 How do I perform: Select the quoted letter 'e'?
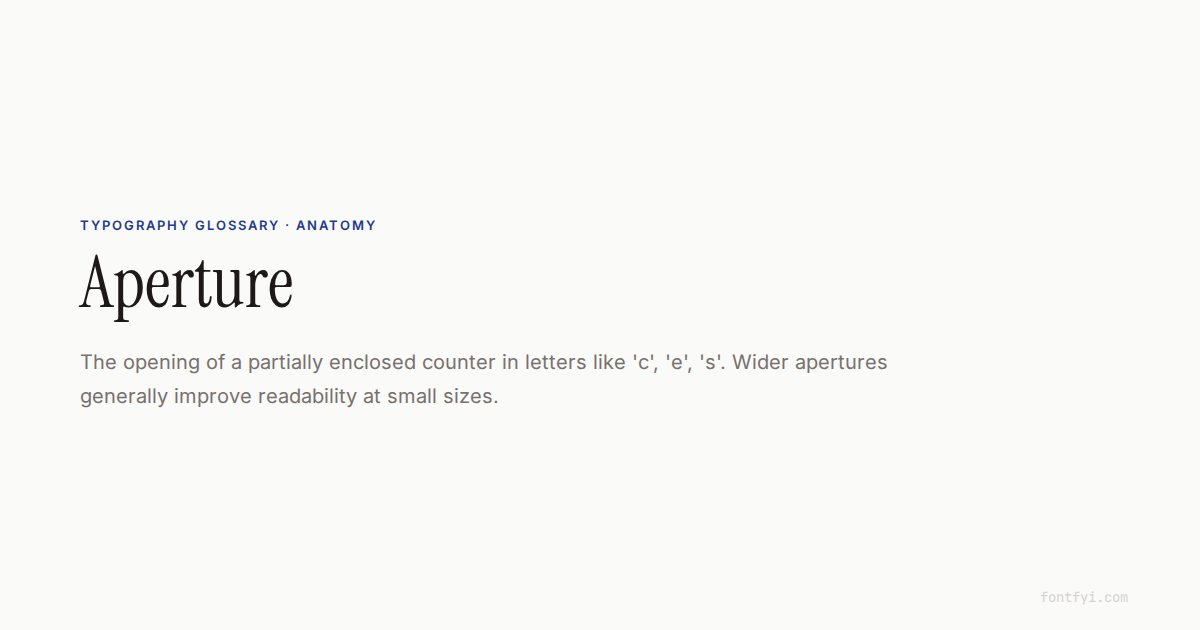coord(677,362)
